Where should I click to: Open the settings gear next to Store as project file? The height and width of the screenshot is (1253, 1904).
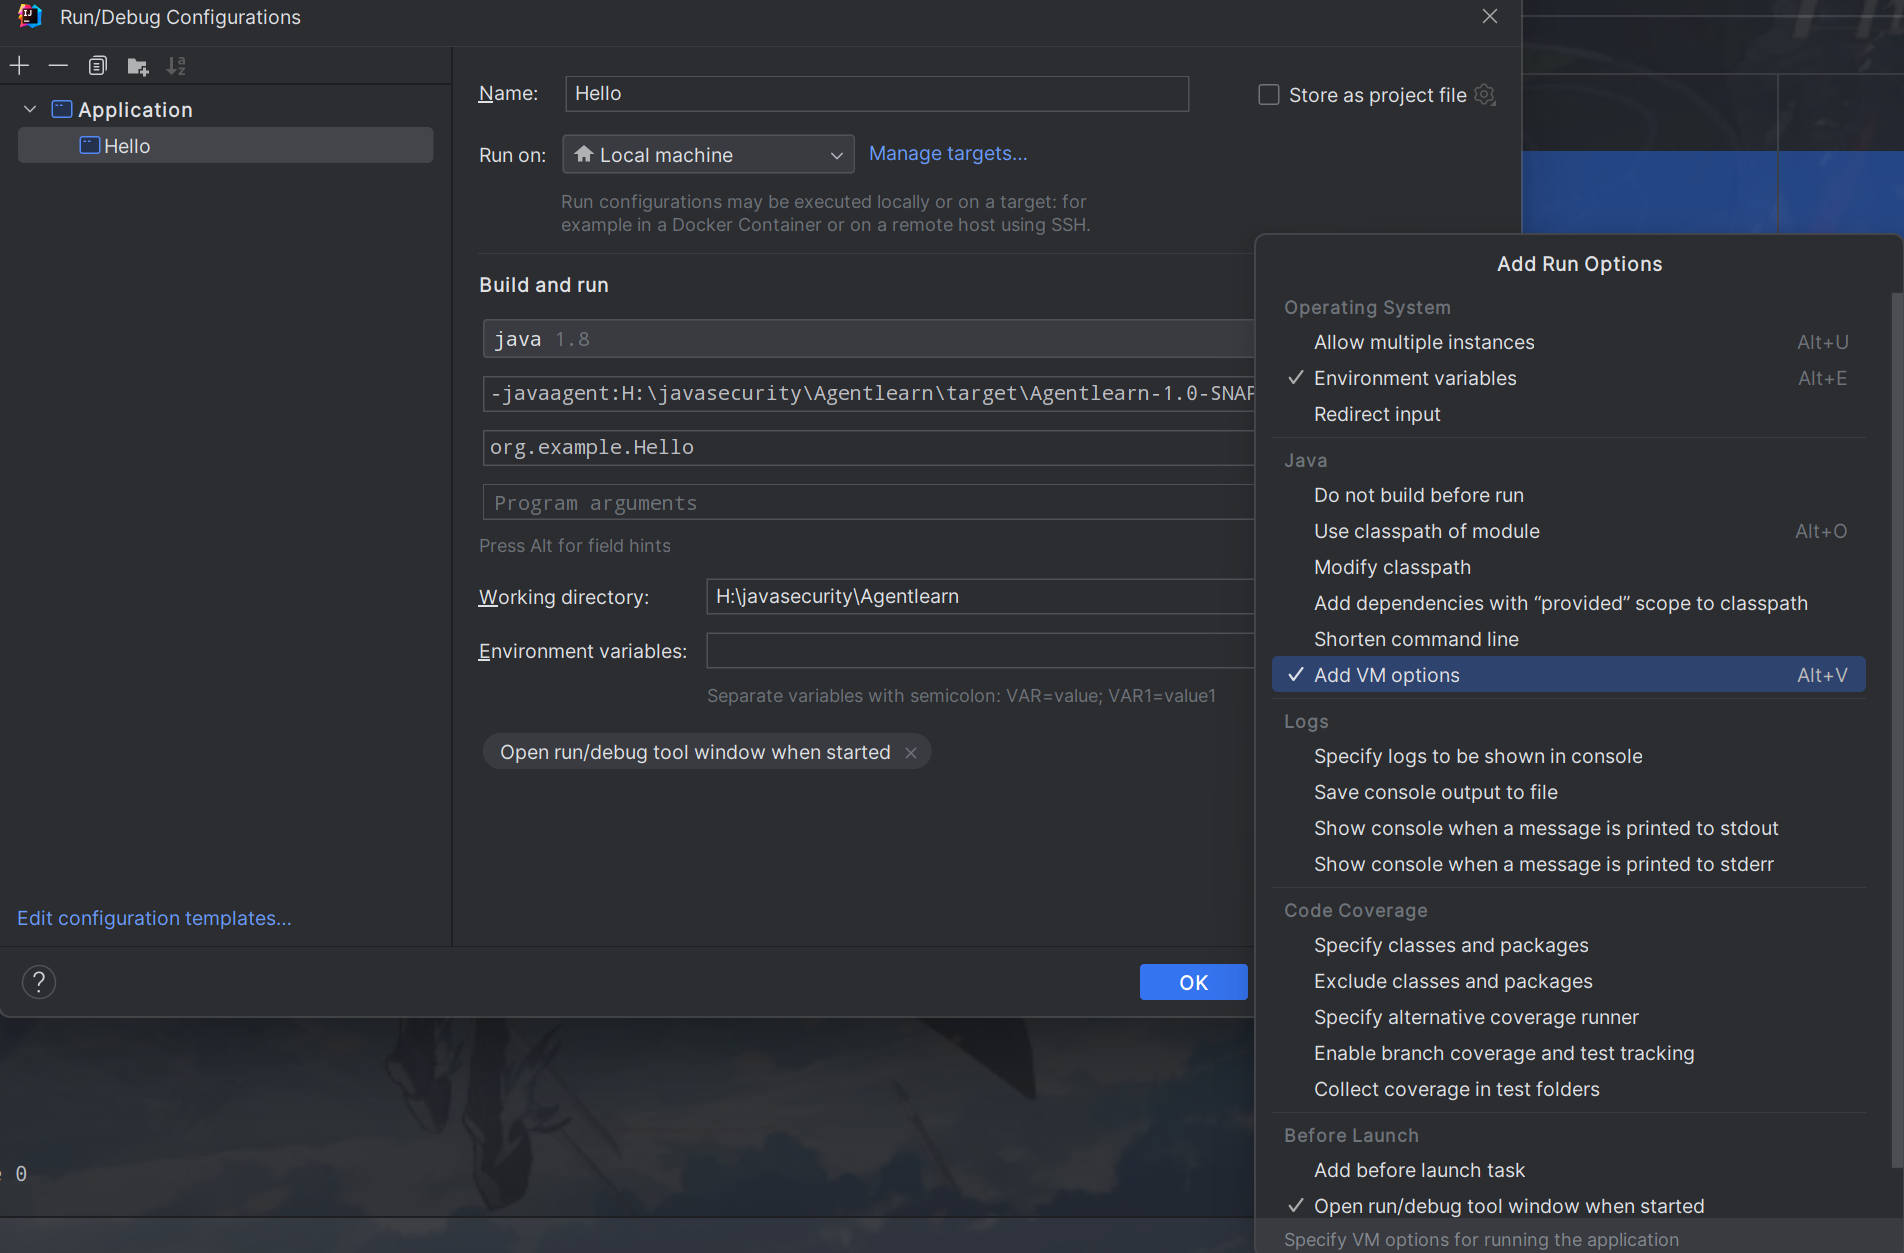click(1485, 95)
